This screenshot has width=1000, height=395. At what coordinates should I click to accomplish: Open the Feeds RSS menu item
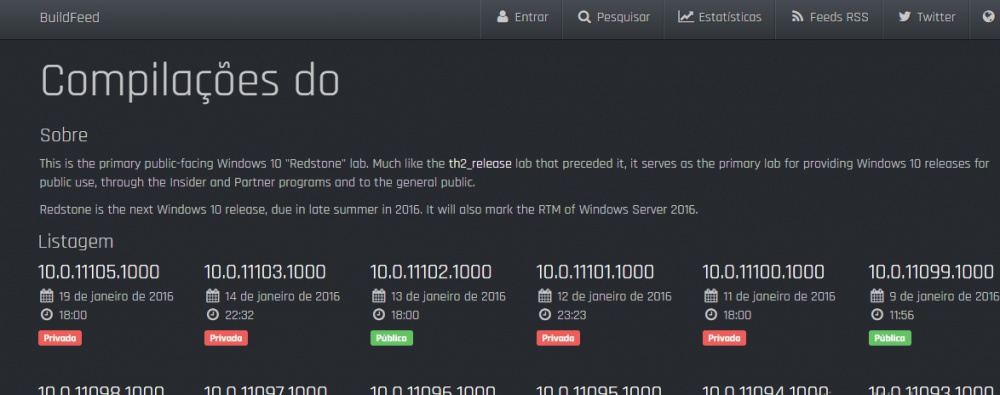pos(829,18)
